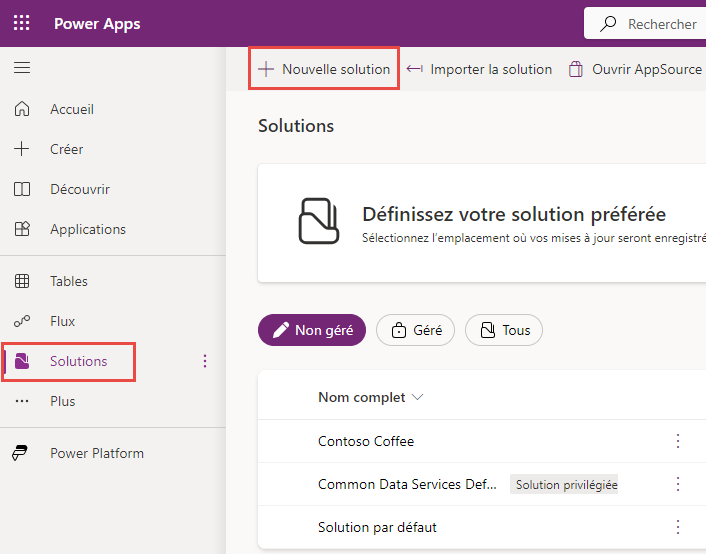706x554 pixels.
Task: Click the Flux flow icon
Action: coord(22,321)
